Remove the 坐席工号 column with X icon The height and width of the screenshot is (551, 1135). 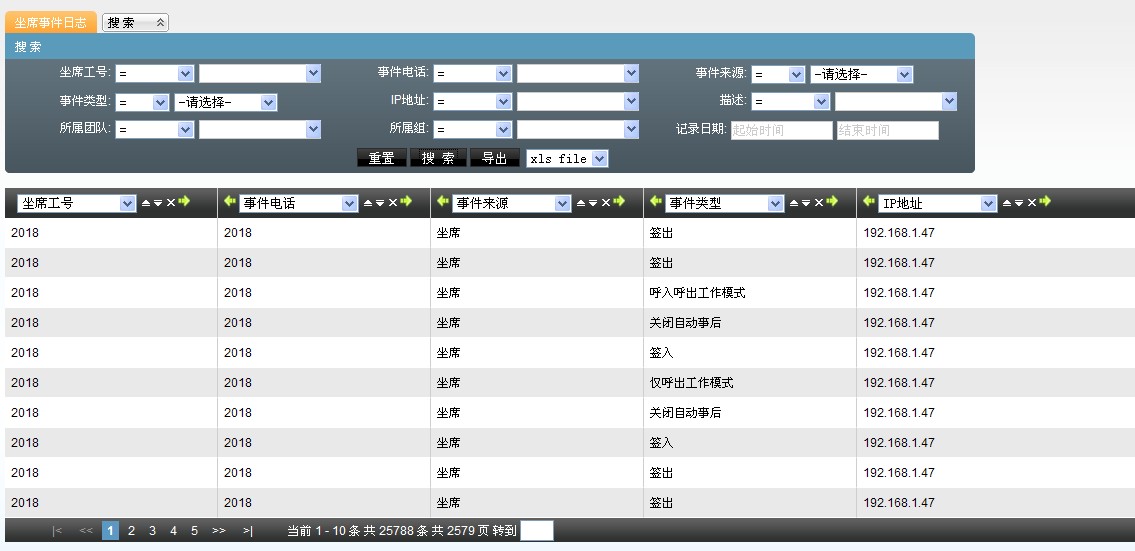(x=171, y=203)
